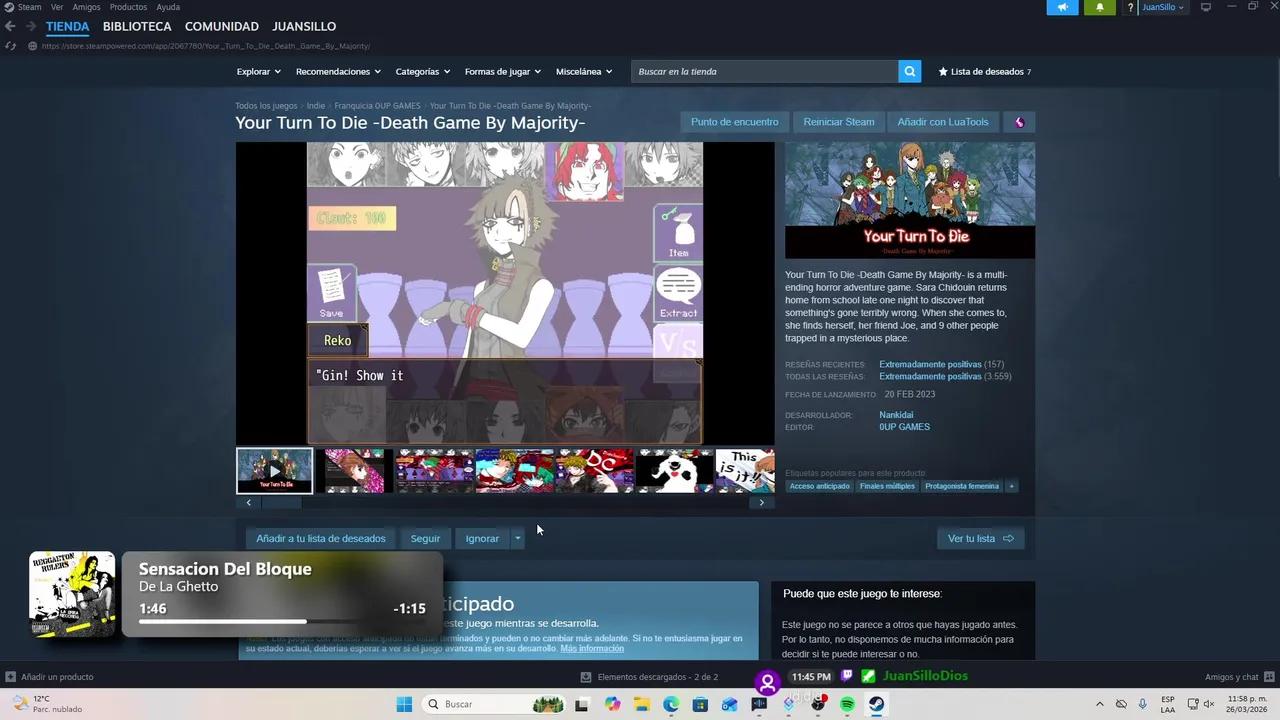Click Añadir con LuaTools button
This screenshot has height=720, width=1280.
[943, 122]
